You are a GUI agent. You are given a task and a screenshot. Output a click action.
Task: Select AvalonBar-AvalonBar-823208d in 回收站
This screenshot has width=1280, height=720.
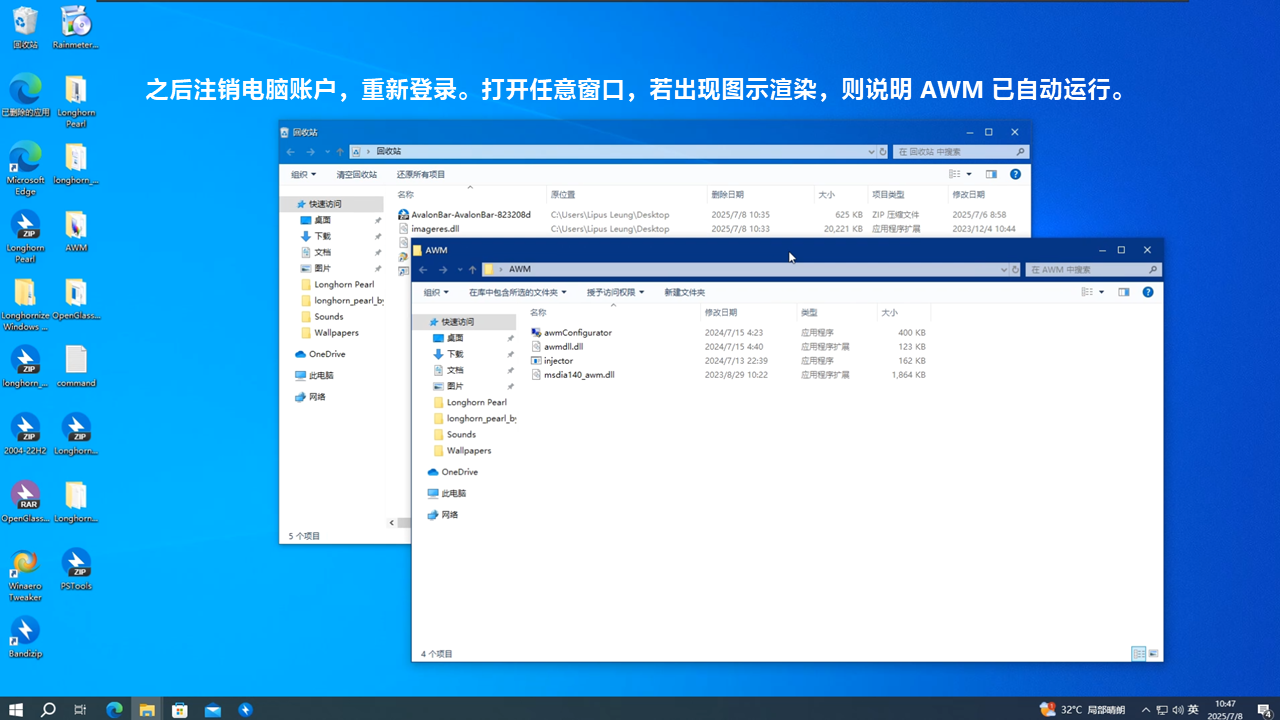pyautogui.click(x=470, y=214)
